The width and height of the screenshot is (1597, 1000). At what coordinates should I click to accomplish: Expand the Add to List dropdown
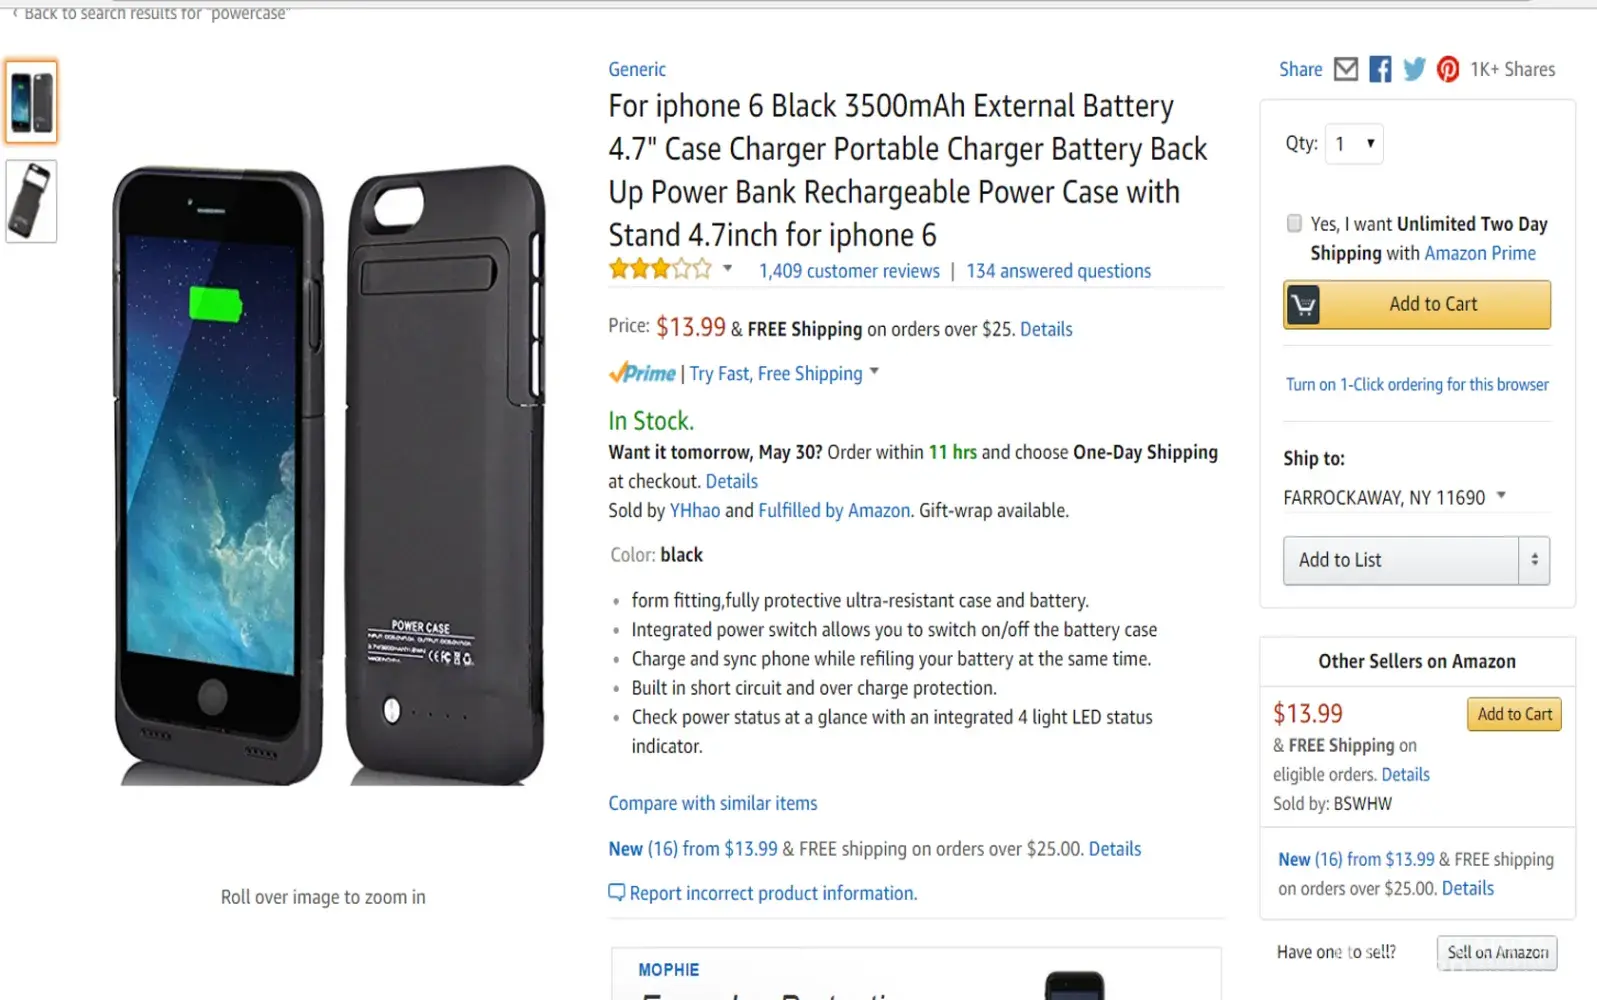pyautogui.click(x=1534, y=560)
